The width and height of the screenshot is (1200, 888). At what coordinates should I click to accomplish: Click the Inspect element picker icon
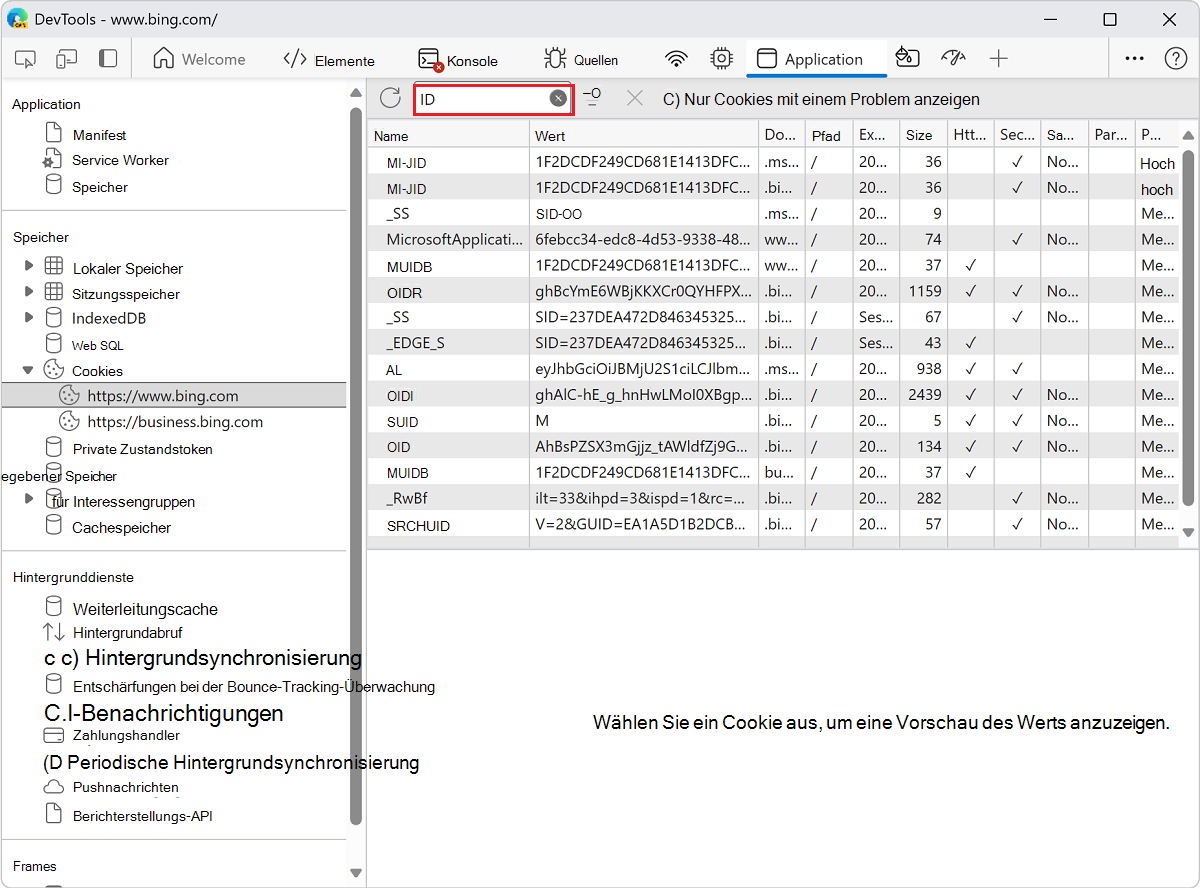pos(26,59)
